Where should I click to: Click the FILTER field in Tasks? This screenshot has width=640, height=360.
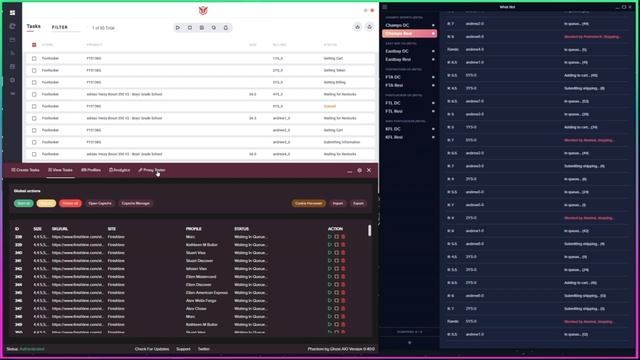point(66,27)
